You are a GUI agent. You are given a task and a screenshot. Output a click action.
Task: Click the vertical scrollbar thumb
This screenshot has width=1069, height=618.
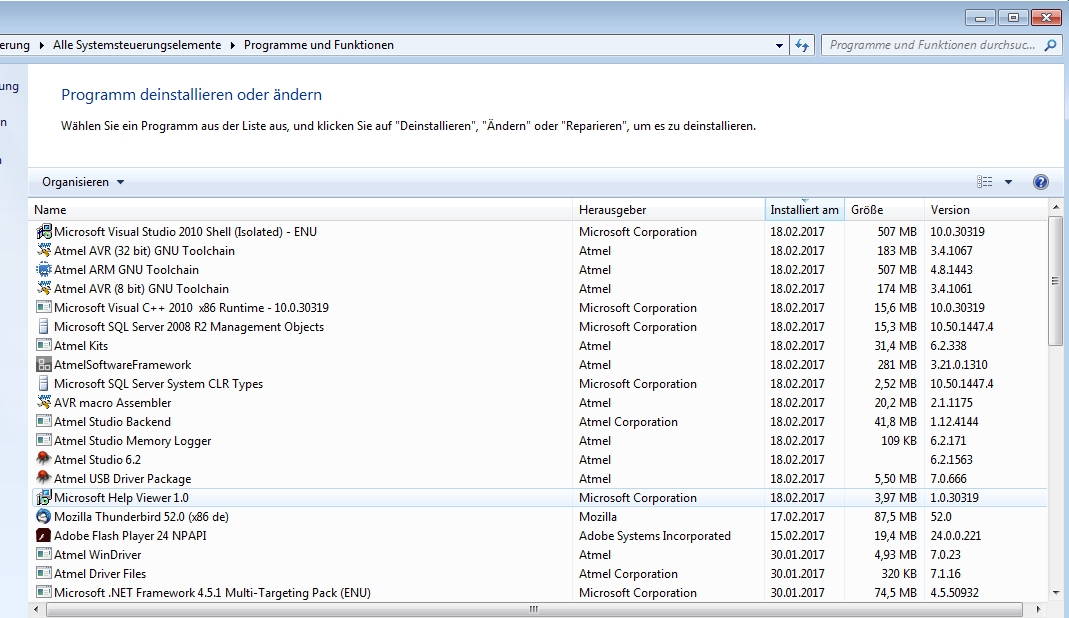pos(1055,280)
